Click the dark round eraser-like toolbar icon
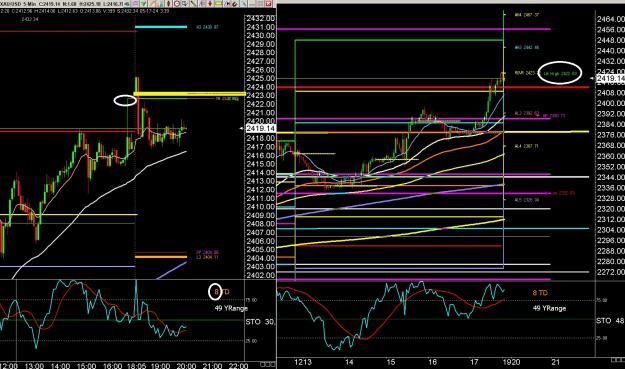This screenshot has height=369, width=625. pyautogui.click(x=235, y=4)
